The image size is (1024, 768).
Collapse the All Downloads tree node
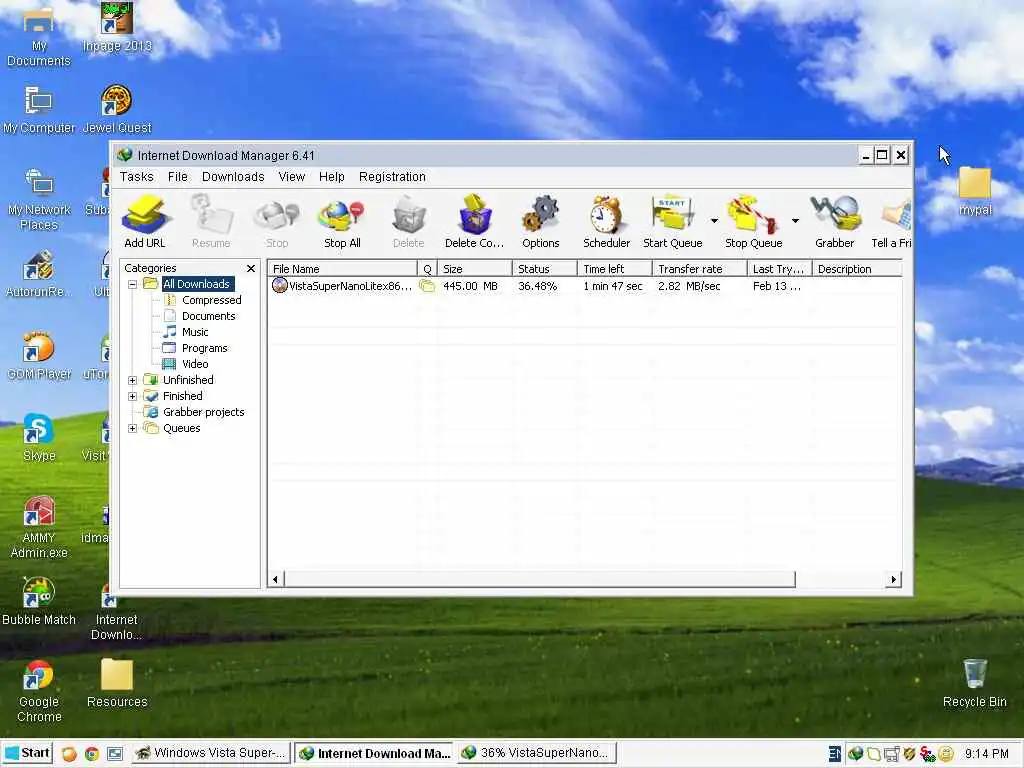point(133,284)
